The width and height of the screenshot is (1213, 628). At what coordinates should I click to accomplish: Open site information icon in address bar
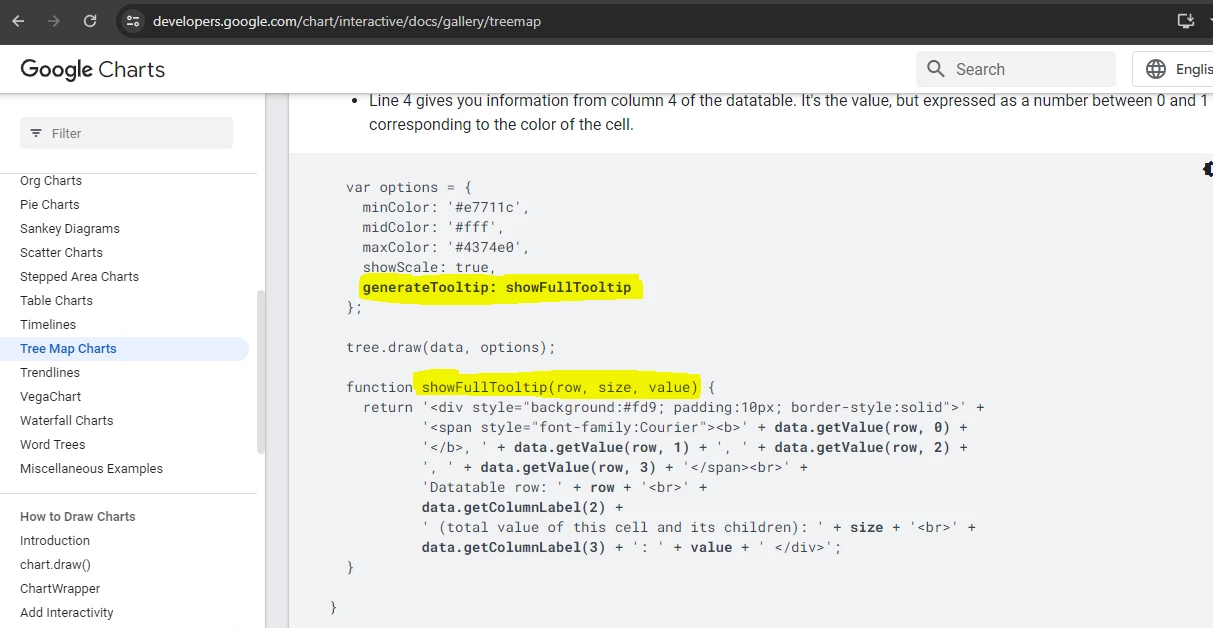(x=133, y=21)
